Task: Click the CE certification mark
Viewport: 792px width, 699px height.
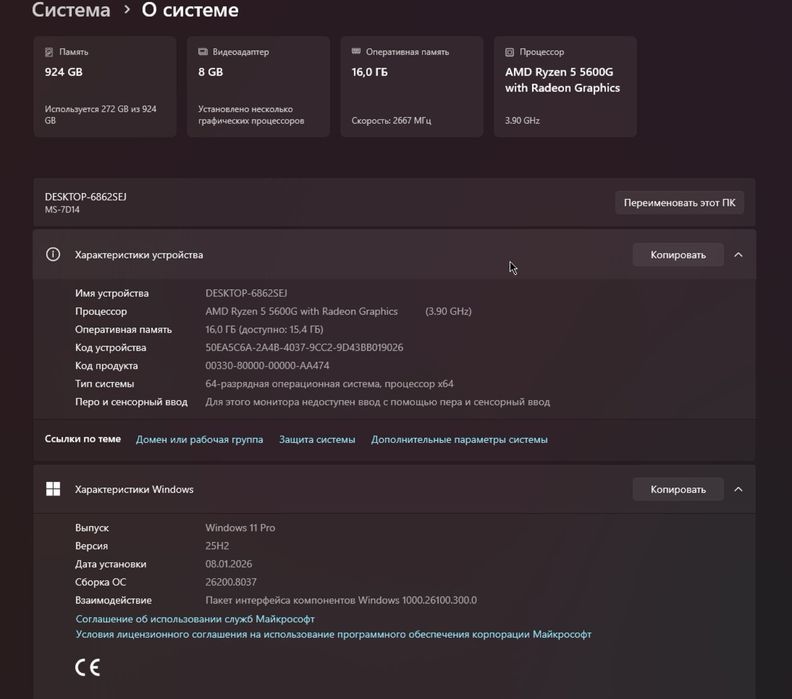Action: 88,667
